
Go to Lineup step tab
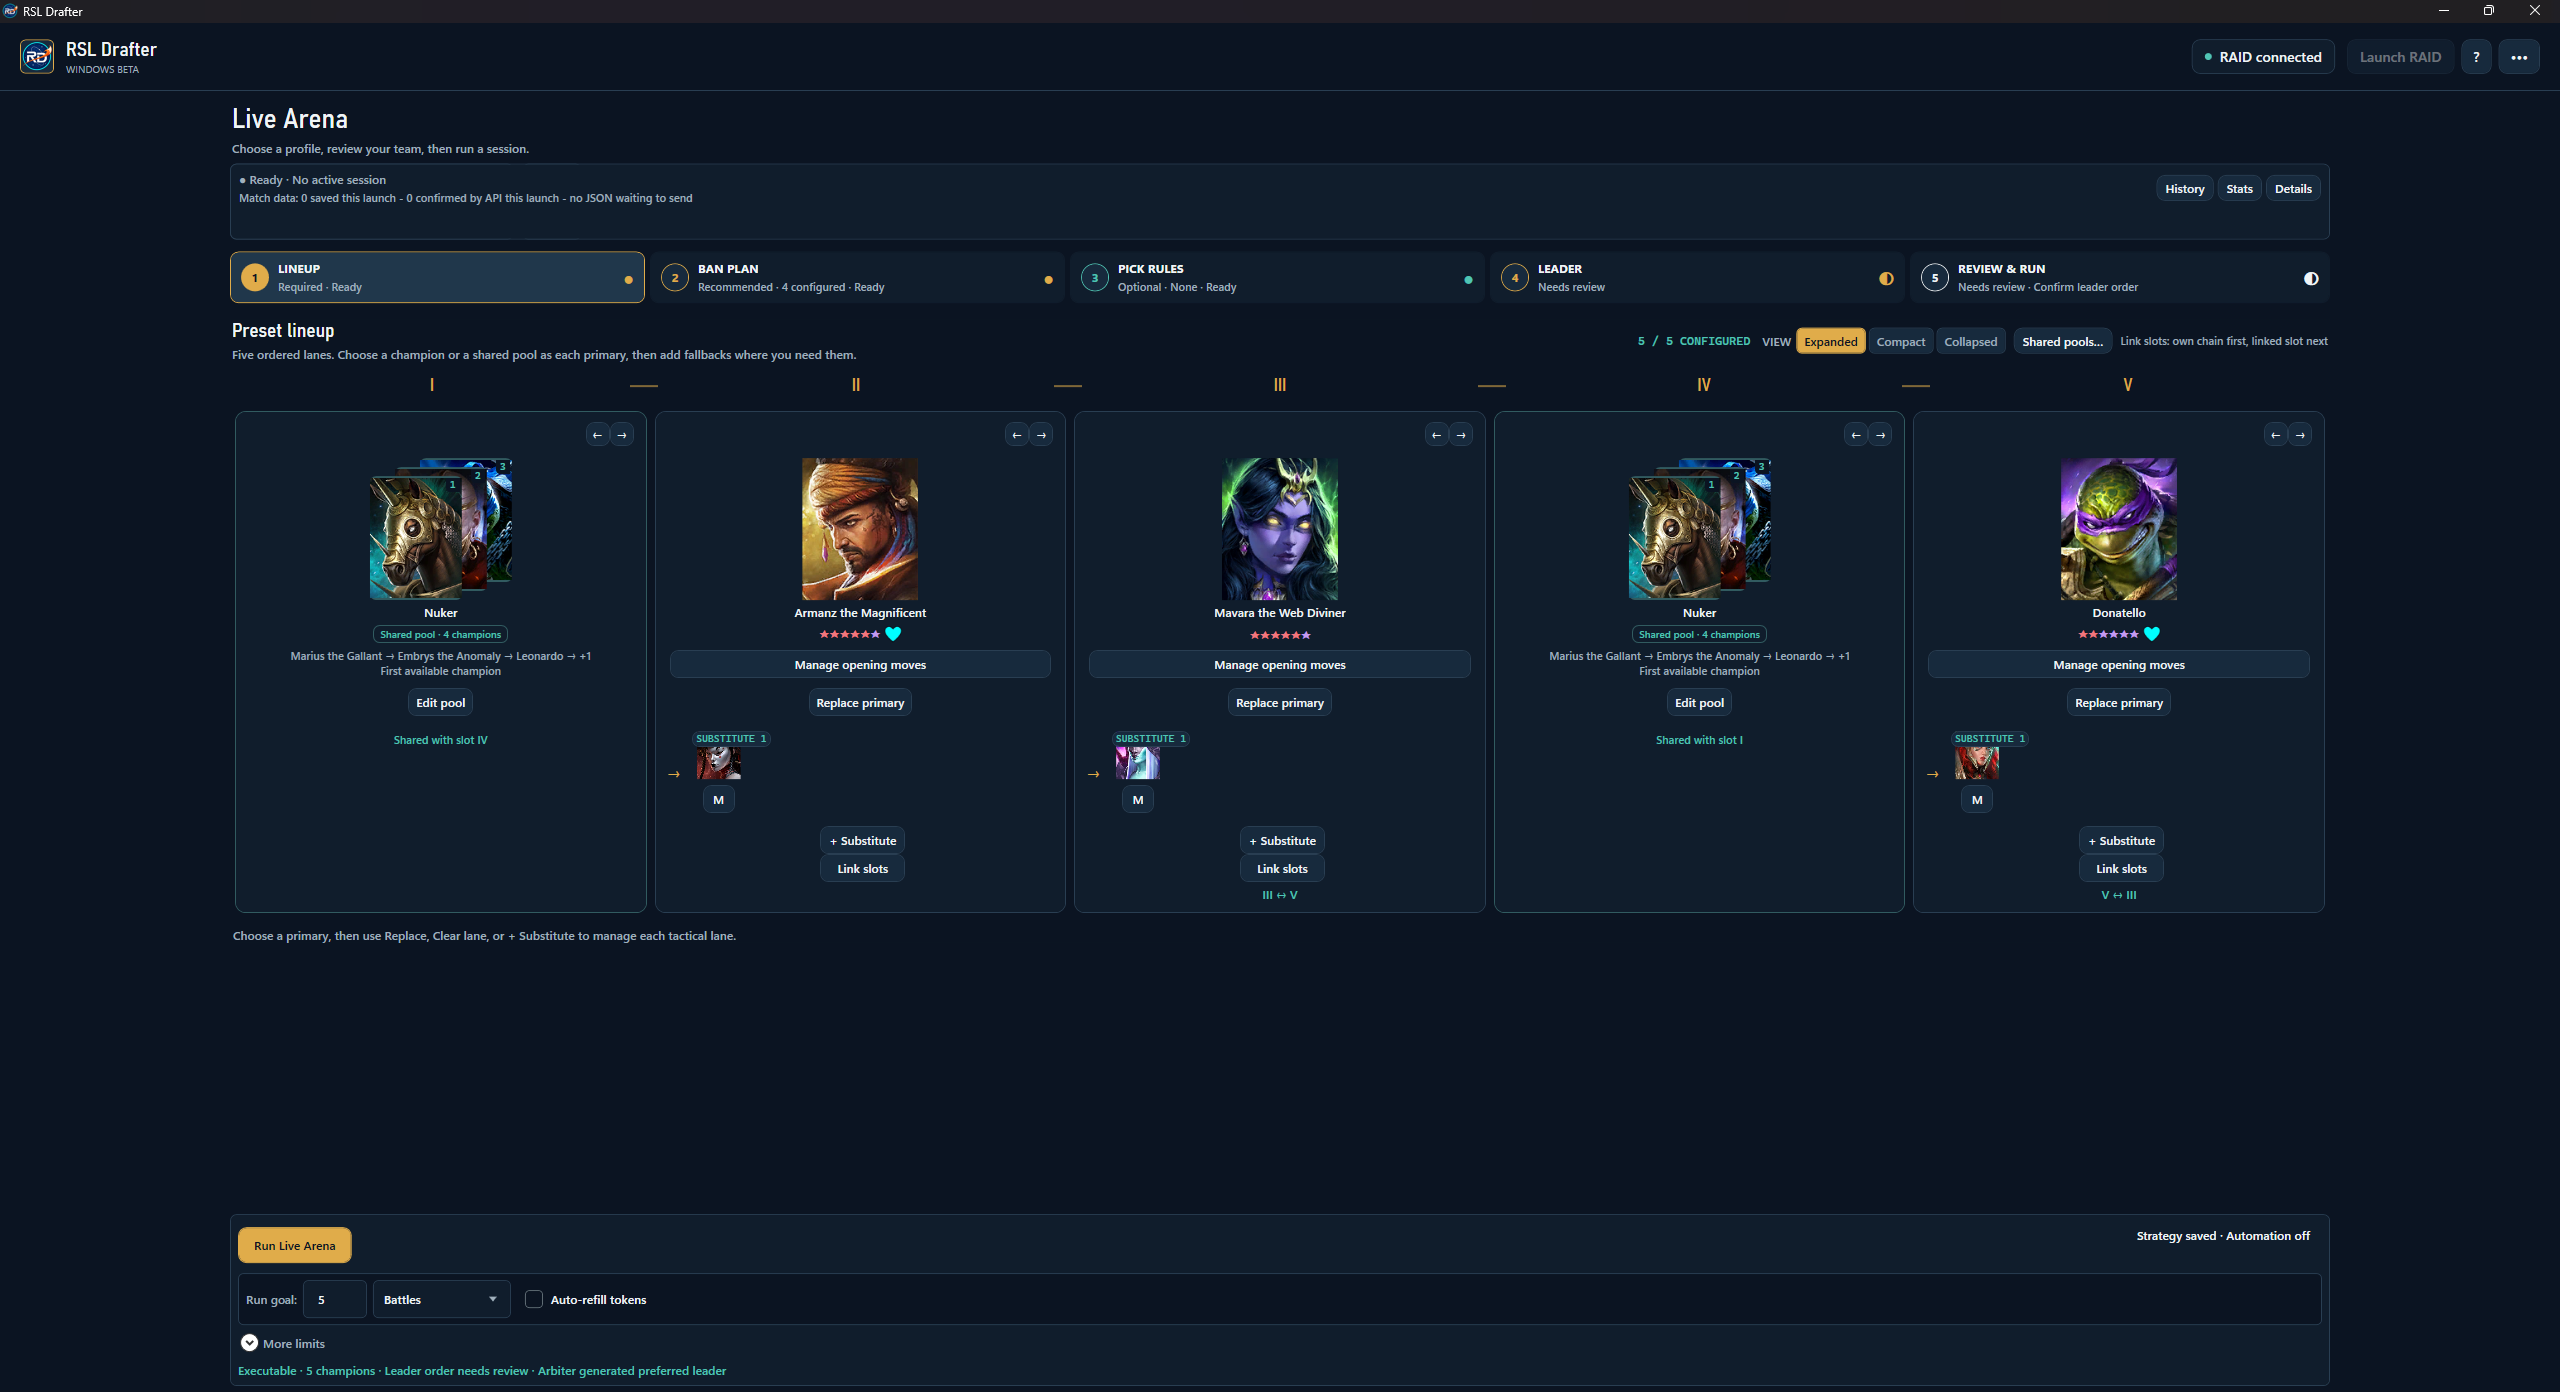pyautogui.click(x=437, y=277)
